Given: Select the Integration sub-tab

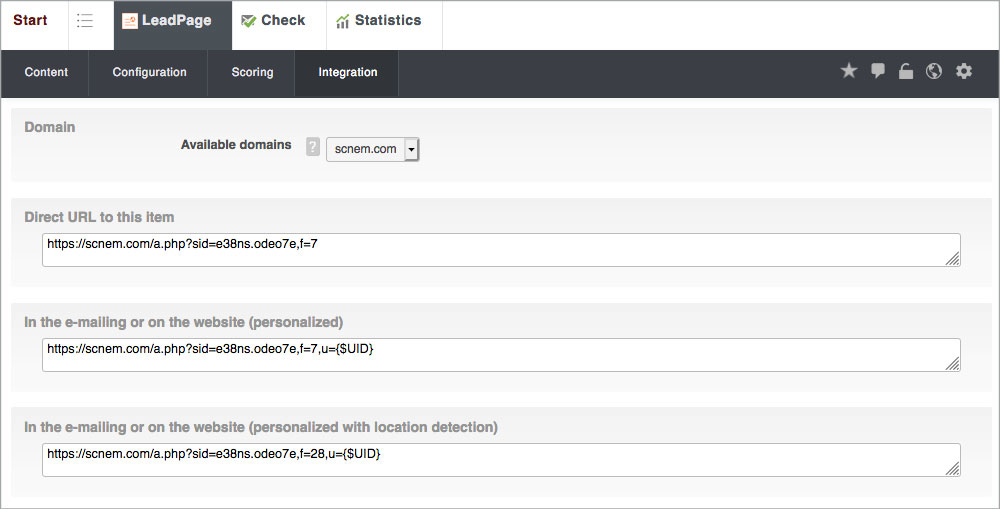Looking at the screenshot, I should [347, 72].
